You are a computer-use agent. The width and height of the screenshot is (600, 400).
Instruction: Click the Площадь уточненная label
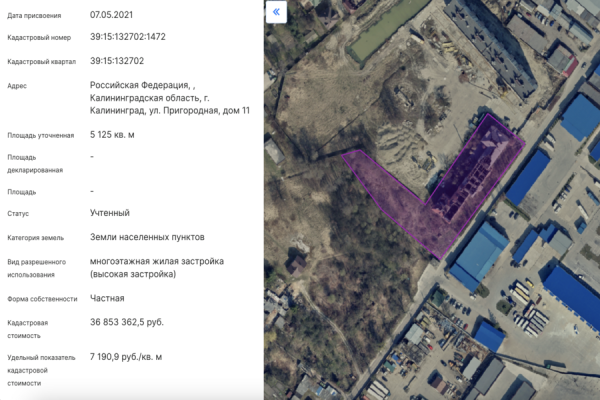[41, 135]
